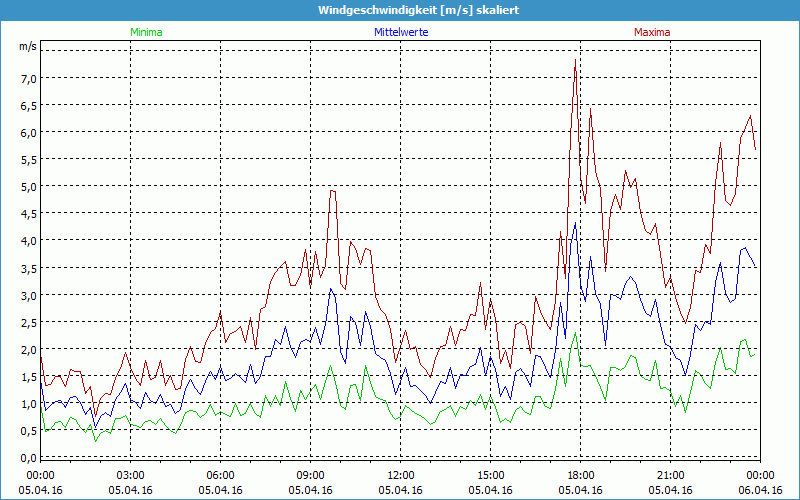Click the 1,0 y-axis value
The width and height of the screenshot is (800, 500).
[29, 403]
